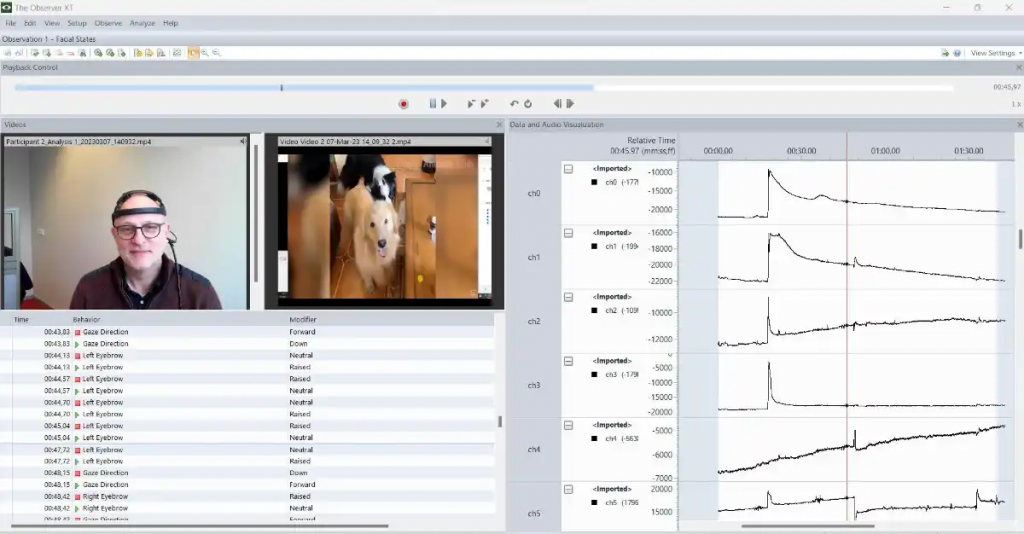Image resolution: width=1024 pixels, height=534 pixels.
Task: Close the Playback Control panel
Action: (1018, 67)
